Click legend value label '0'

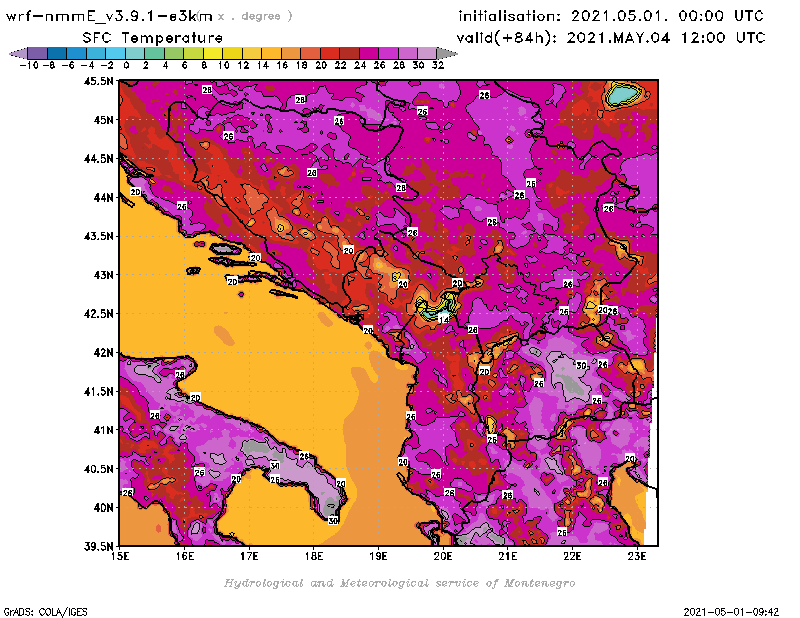(126, 65)
